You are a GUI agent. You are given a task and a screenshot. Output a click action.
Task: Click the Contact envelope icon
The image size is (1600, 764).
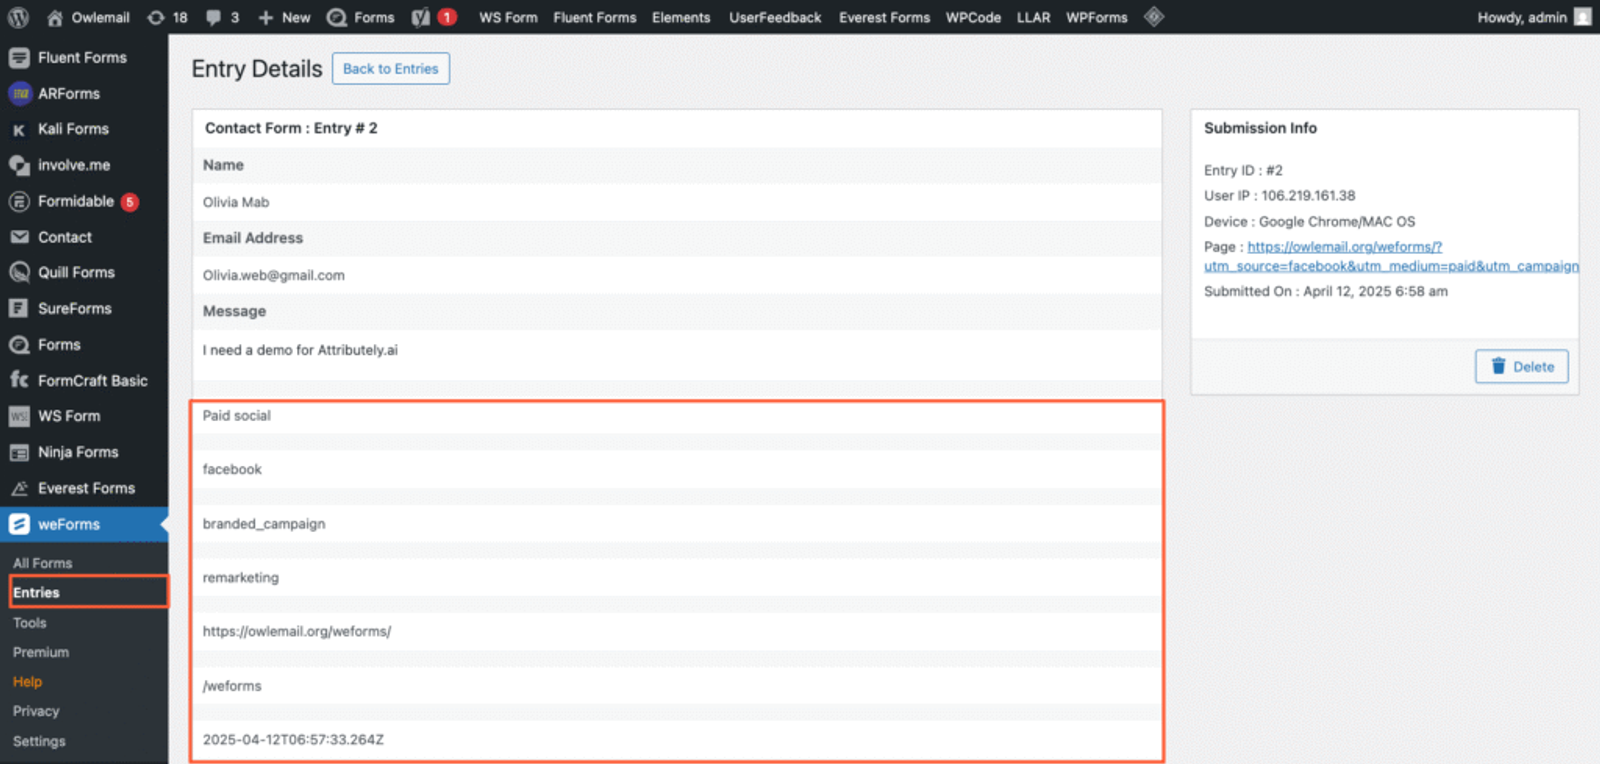tap(19, 237)
